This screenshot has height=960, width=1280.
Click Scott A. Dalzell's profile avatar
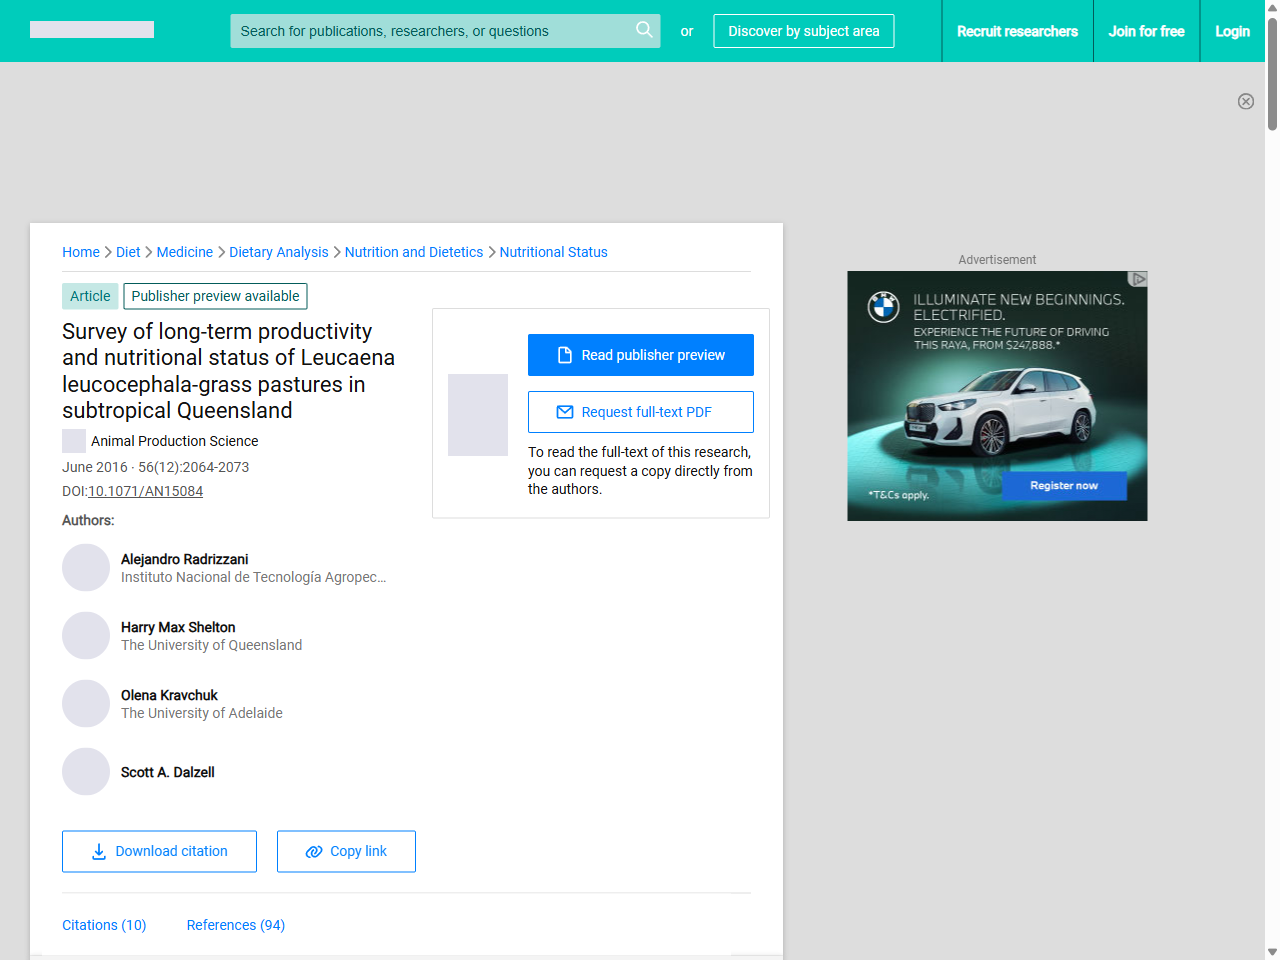click(x=86, y=772)
